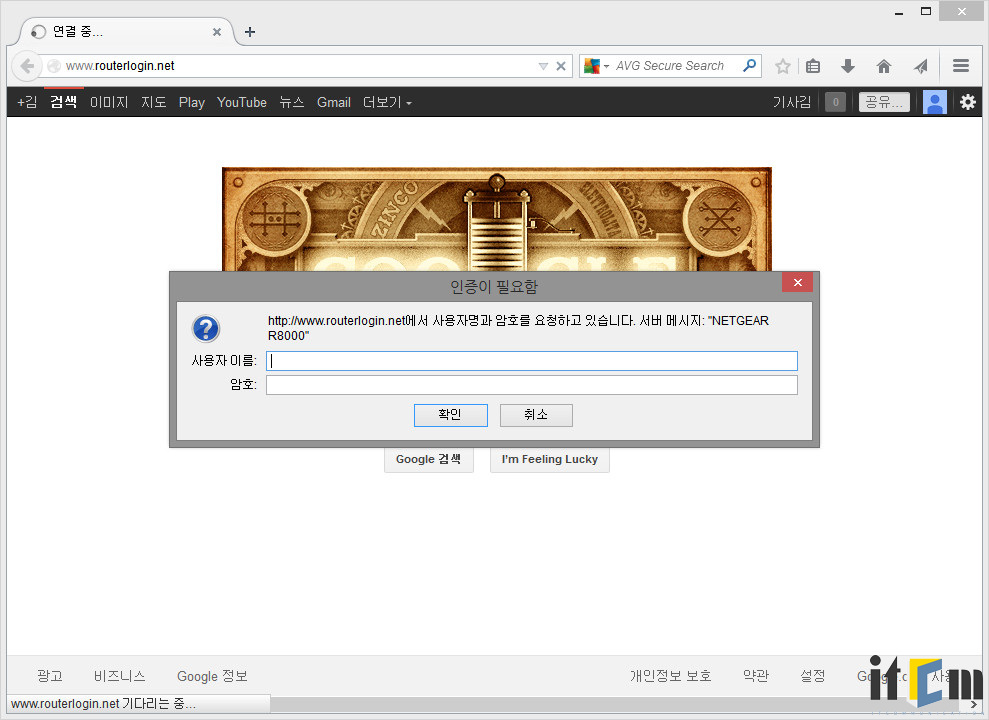The height and width of the screenshot is (720, 989).
Task: Open the '광고' footer link
Action: (50, 676)
